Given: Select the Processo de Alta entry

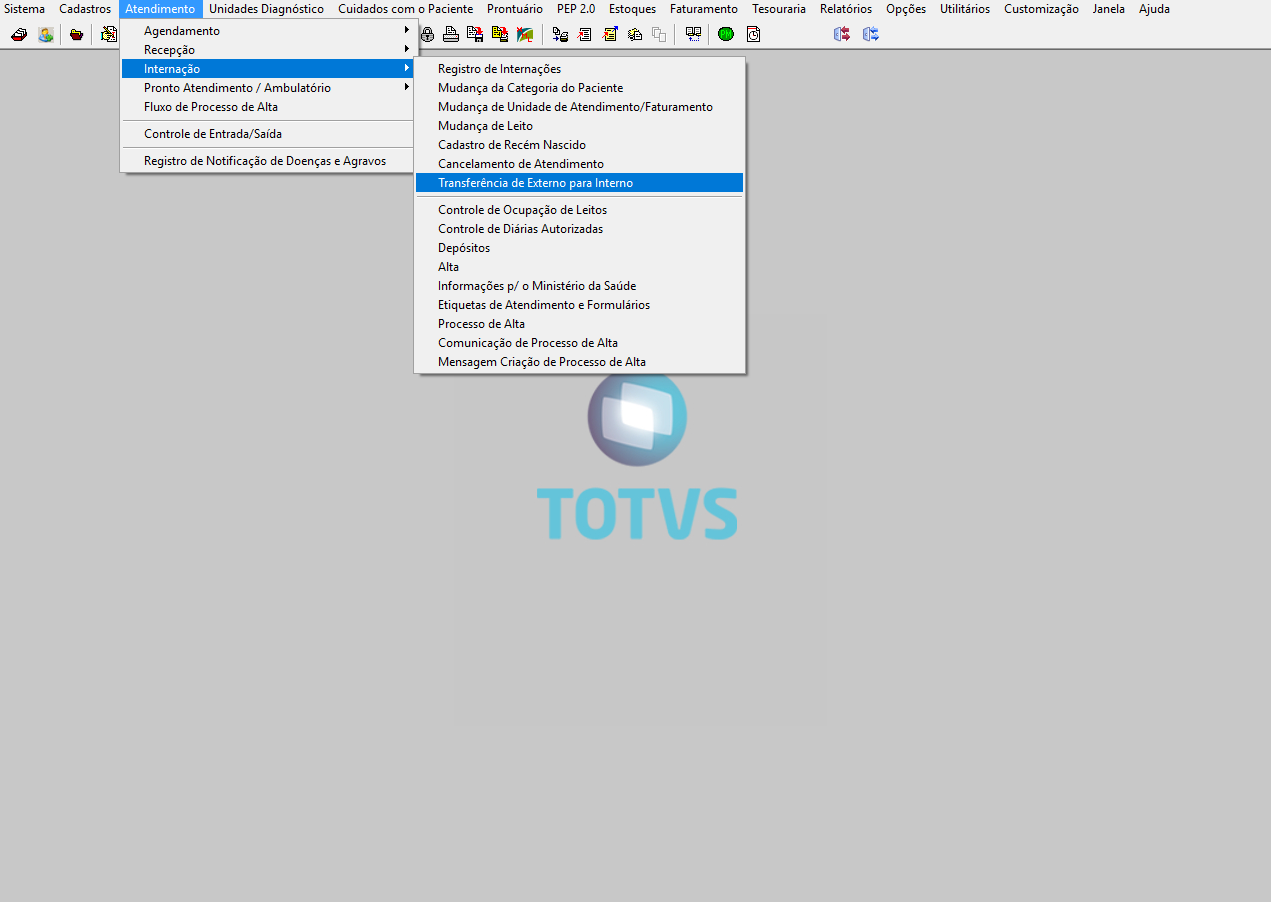Looking at the screenshot, I should point(579,324).
